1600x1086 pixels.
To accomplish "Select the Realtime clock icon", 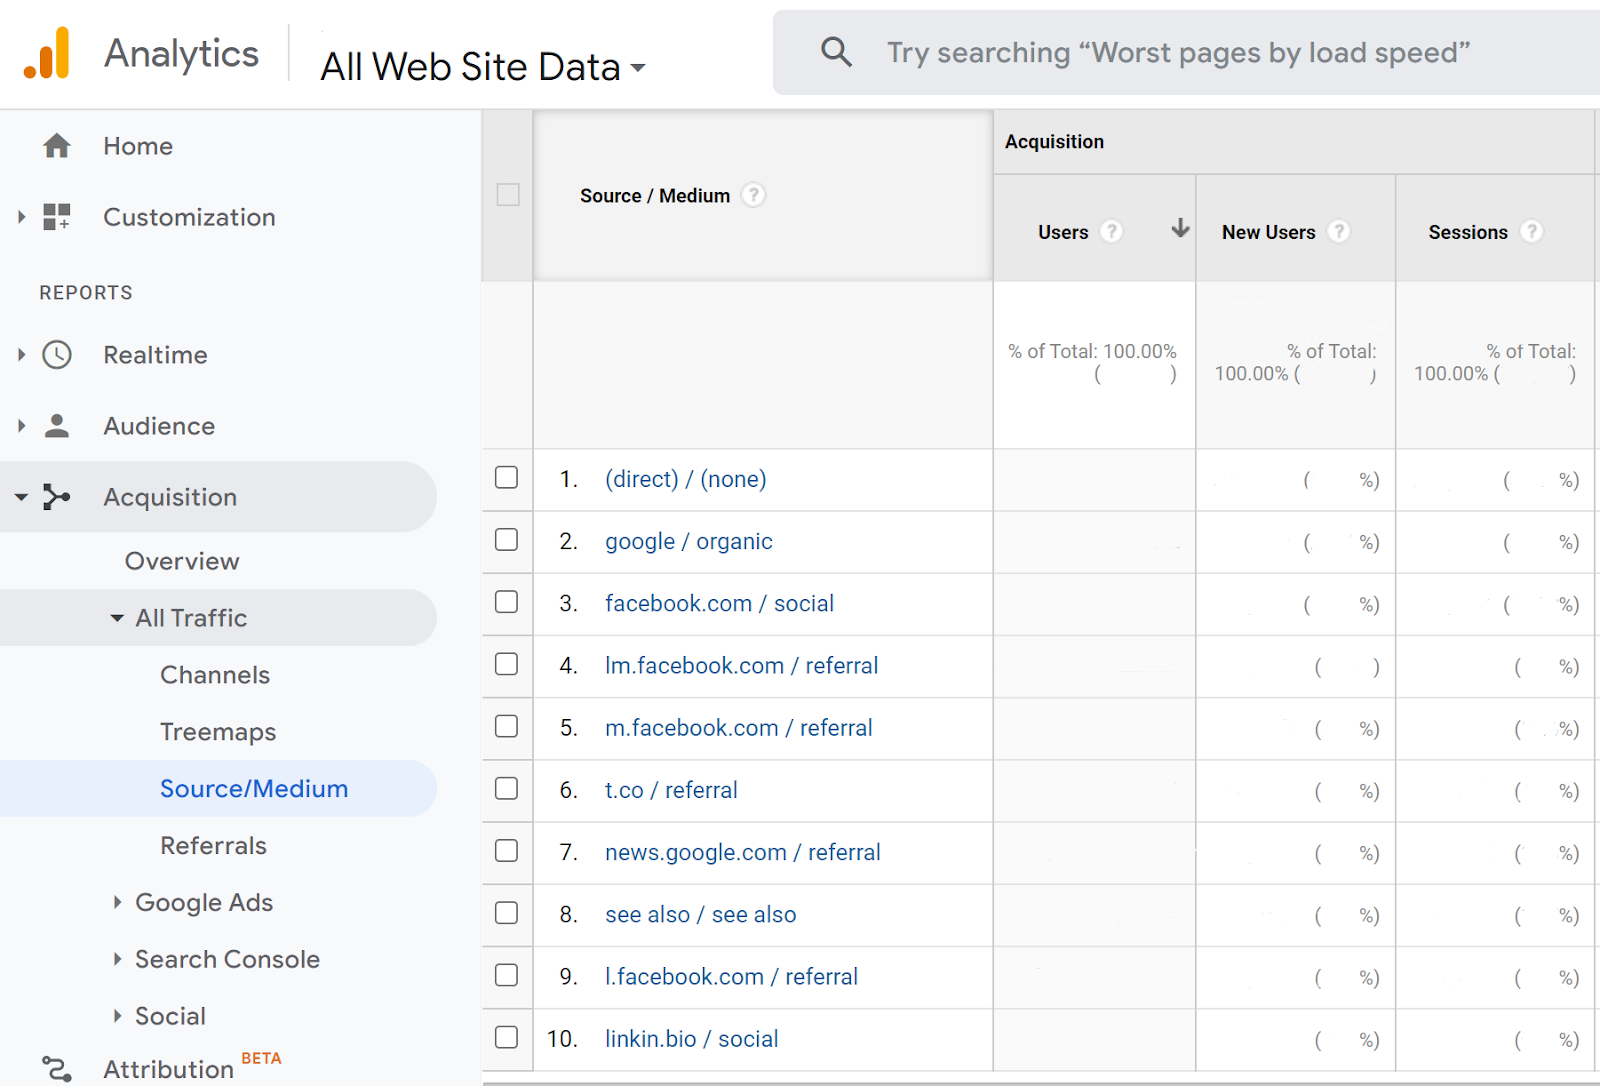I will [x=57, y=354].
